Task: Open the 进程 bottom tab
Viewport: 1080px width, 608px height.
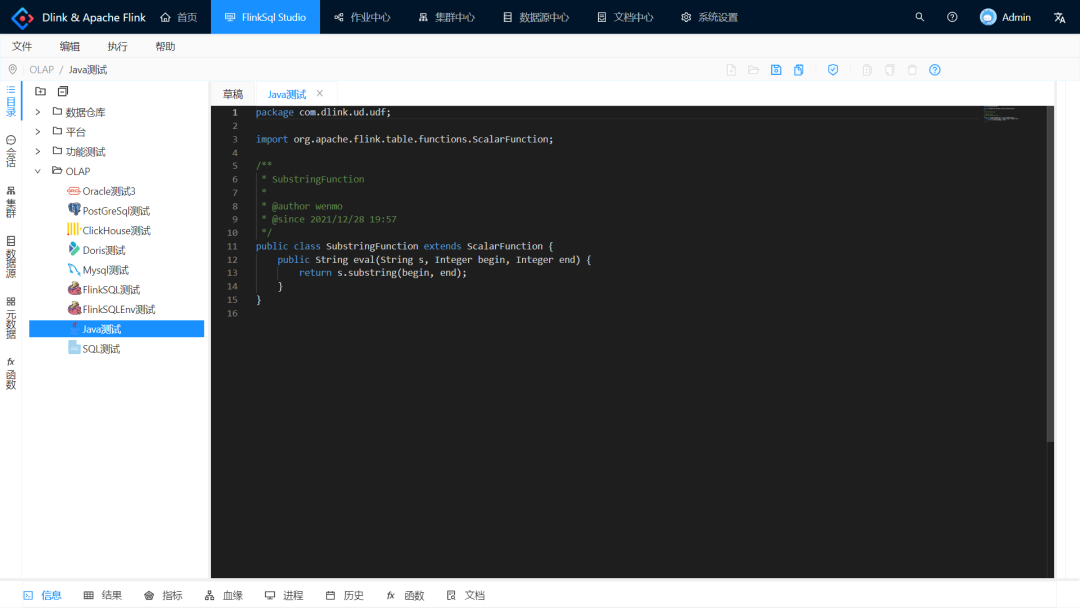Action: [284, 596]
